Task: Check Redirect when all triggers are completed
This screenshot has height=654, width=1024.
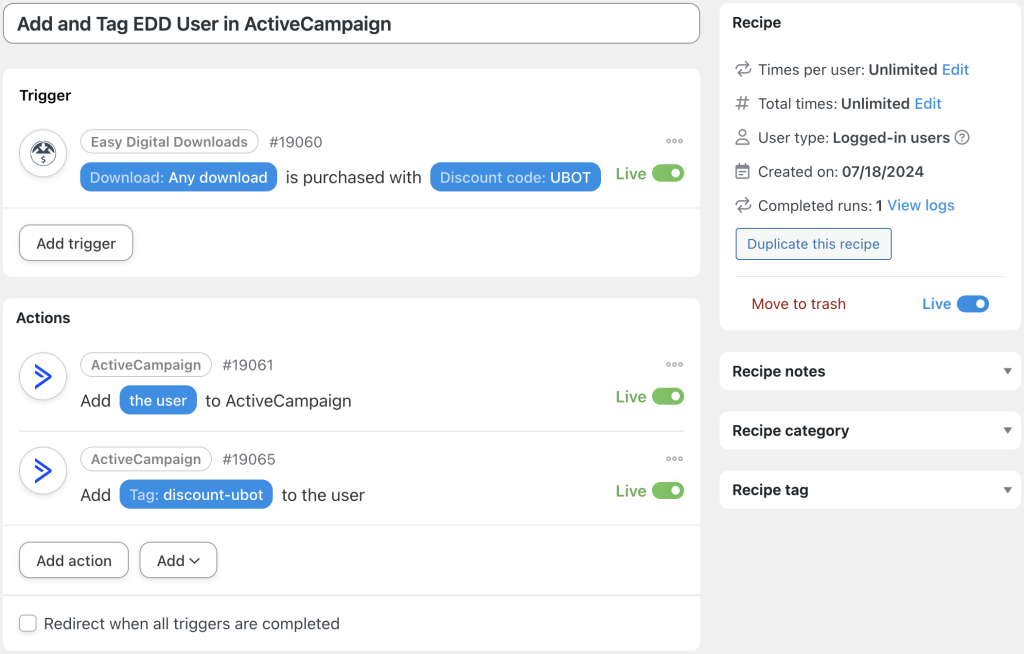Action: pyautogui.click(x=27, y=623)
